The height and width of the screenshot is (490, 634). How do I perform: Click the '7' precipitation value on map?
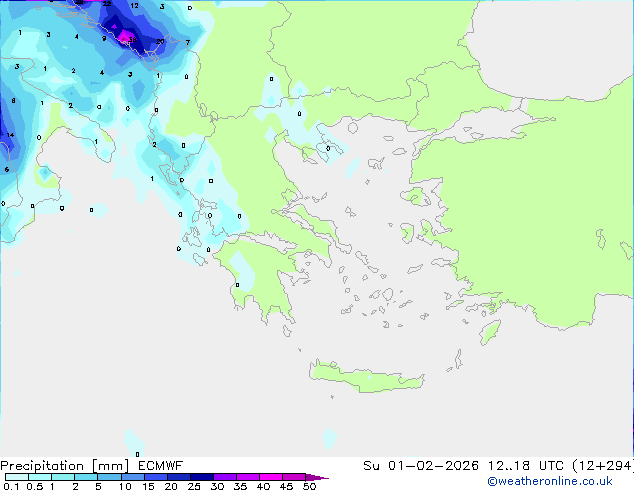(188, 42)
